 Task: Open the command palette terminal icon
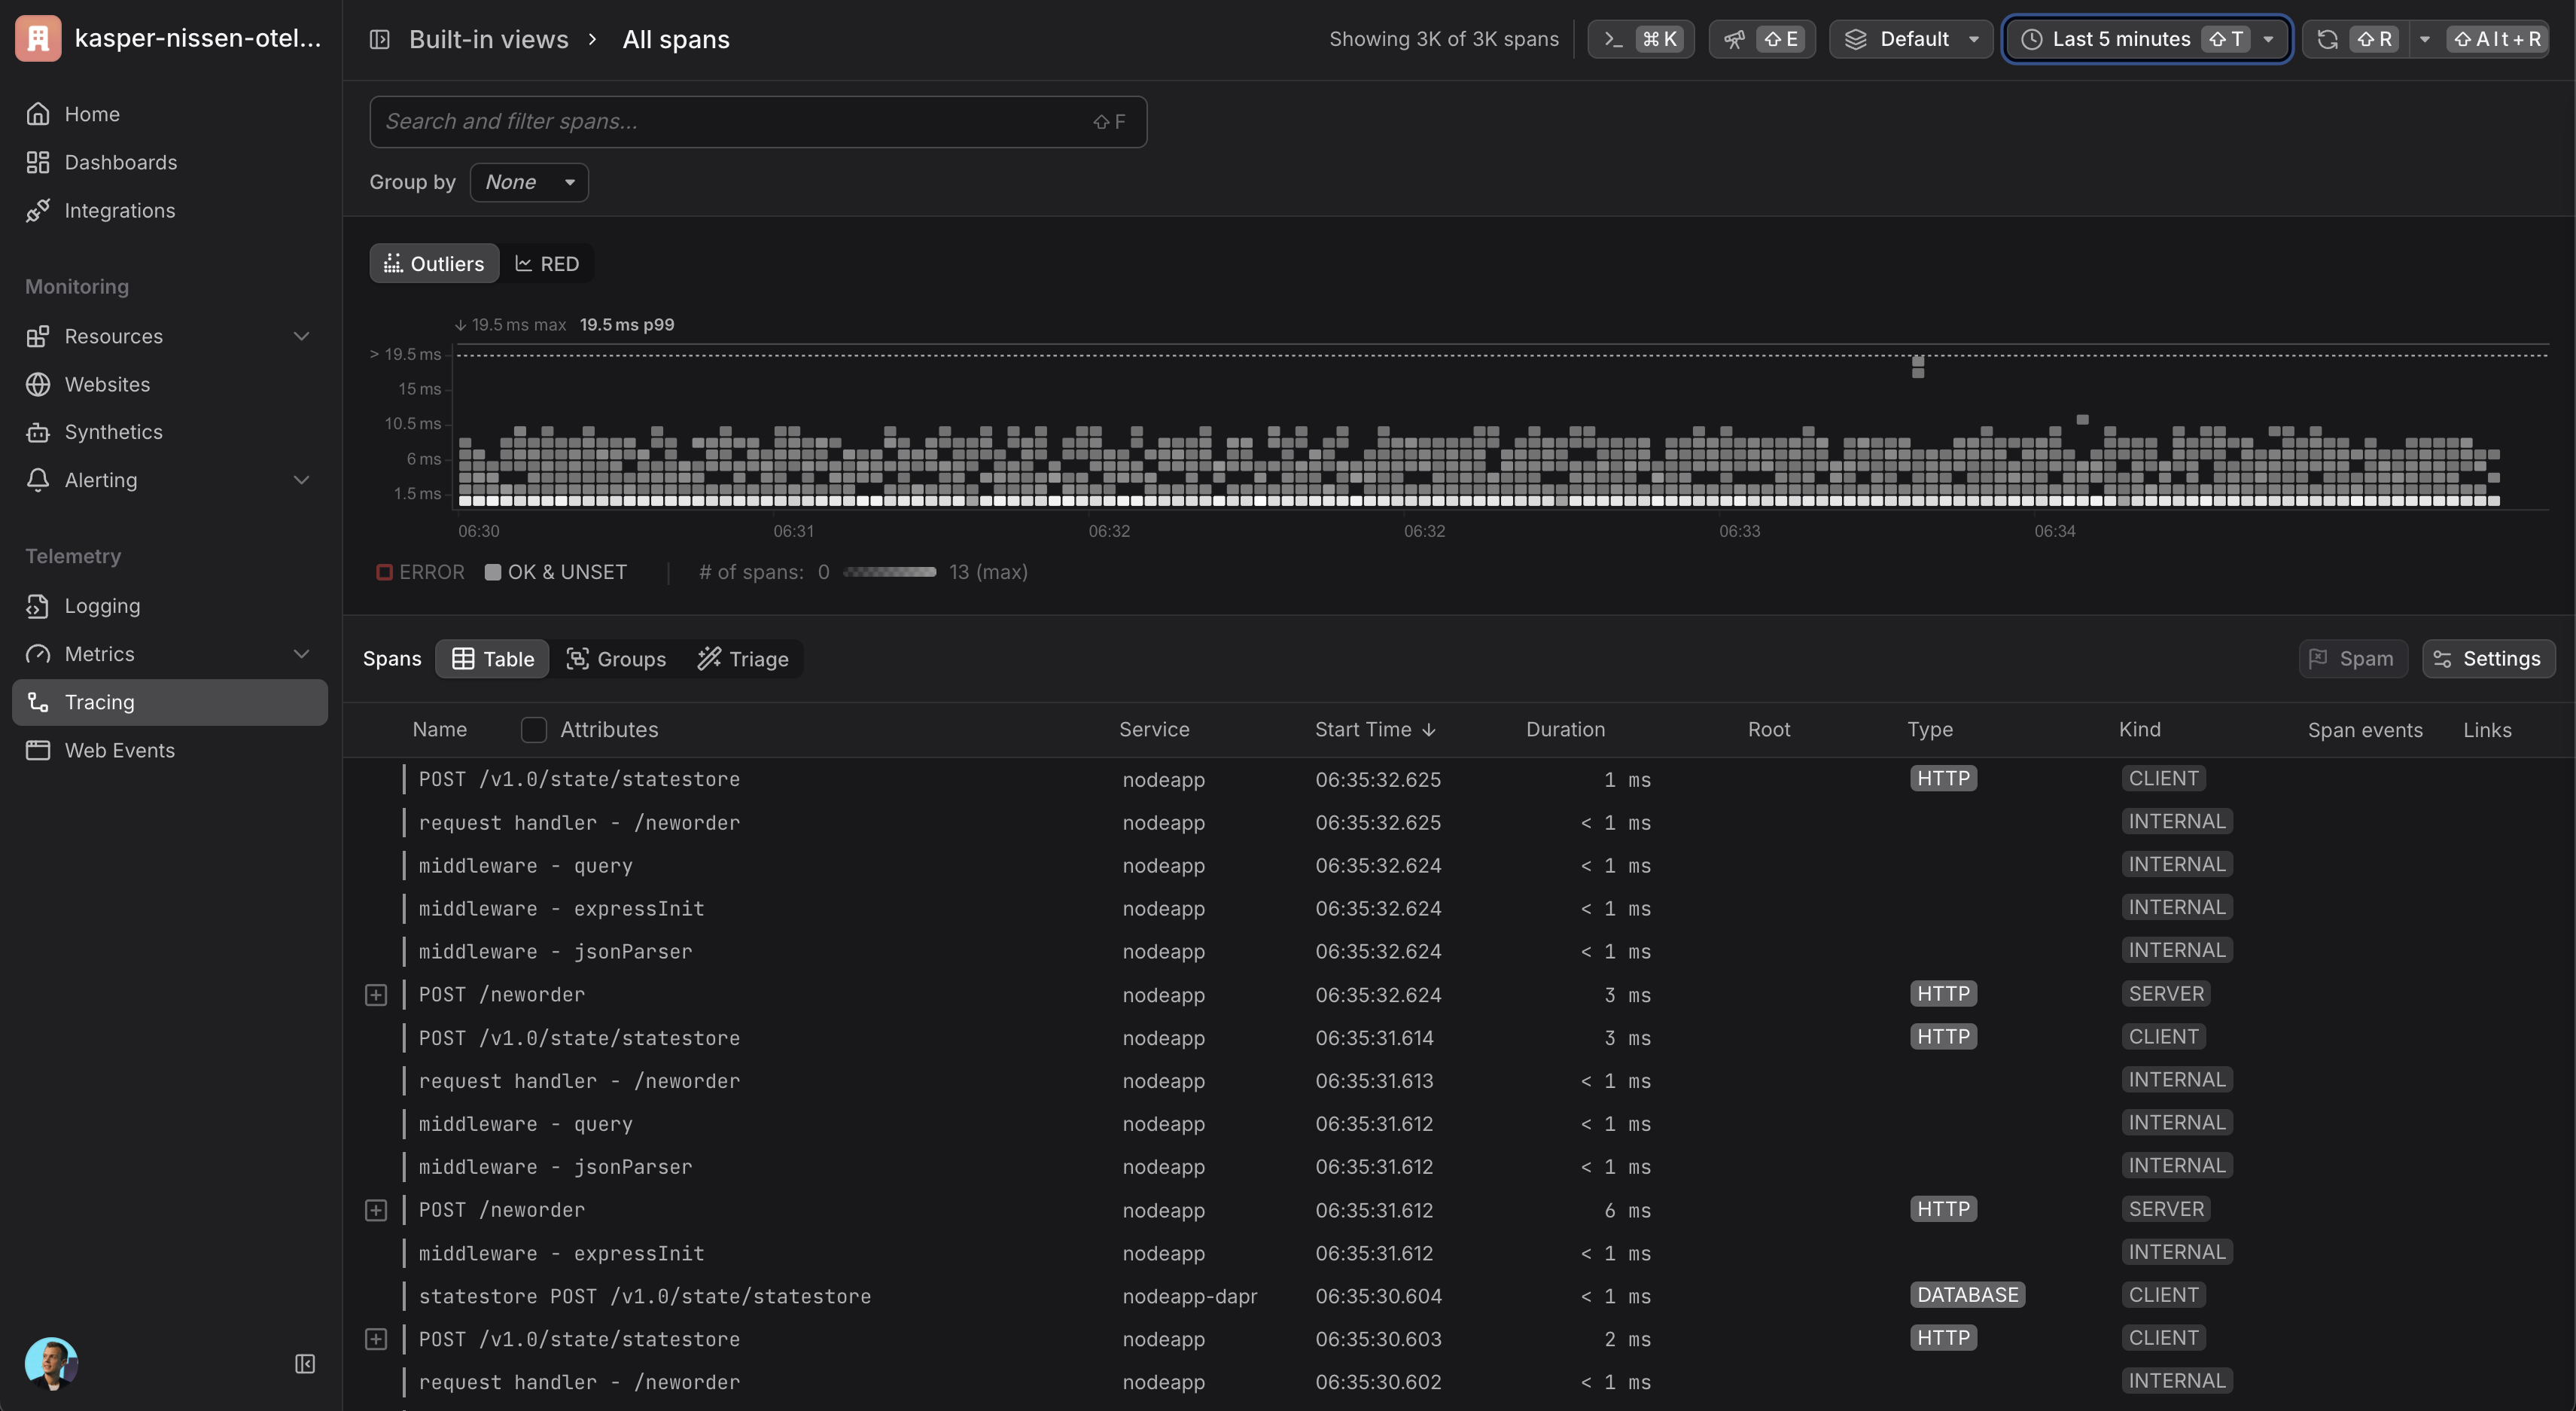pyautogui.click(x=1612, y=39)
